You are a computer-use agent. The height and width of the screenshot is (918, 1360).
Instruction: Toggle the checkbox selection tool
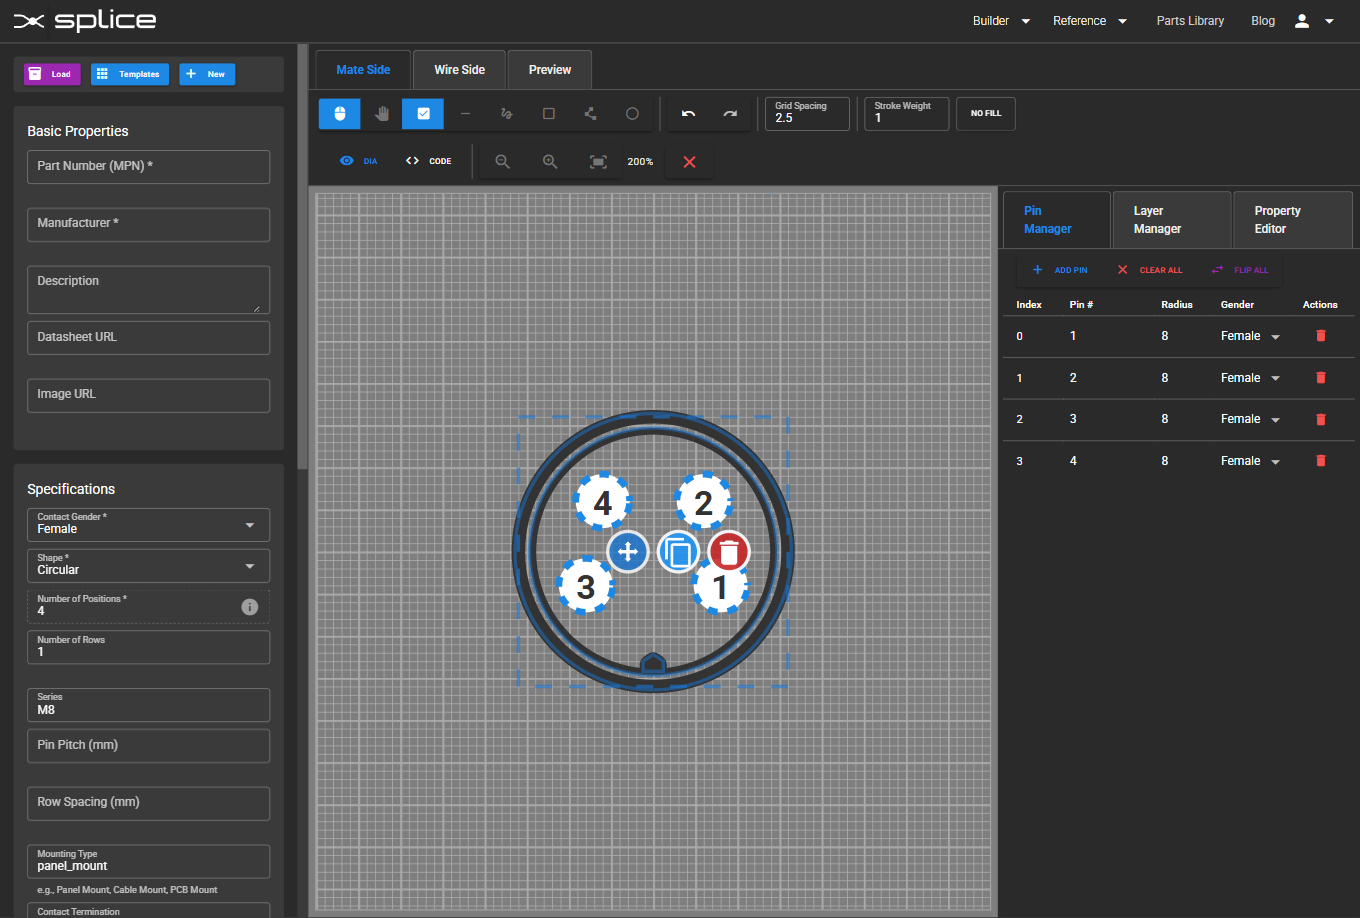click(423, 114)
